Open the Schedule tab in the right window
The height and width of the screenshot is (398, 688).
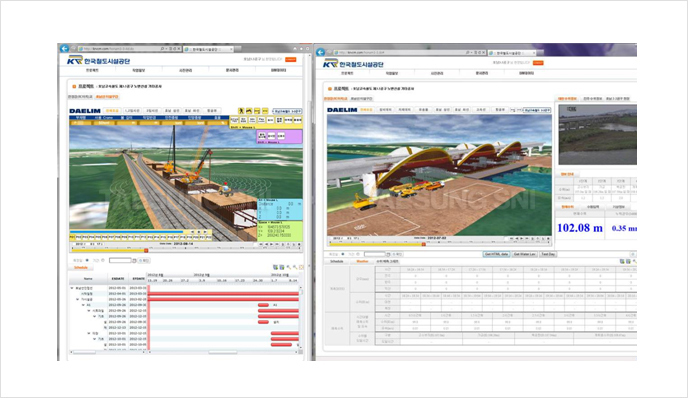pos(337,261)
